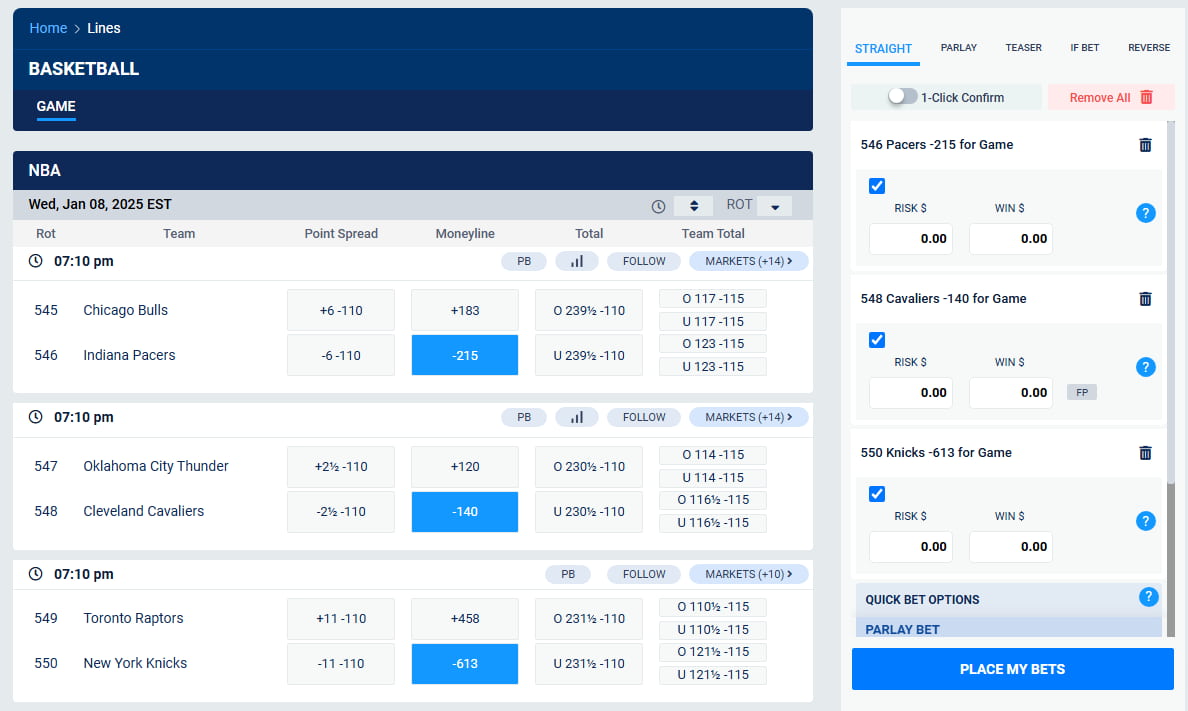Select Oklahoma City Thunder +120 moneyline
This screenshot has height=711, width=1188.
[464, 466]
